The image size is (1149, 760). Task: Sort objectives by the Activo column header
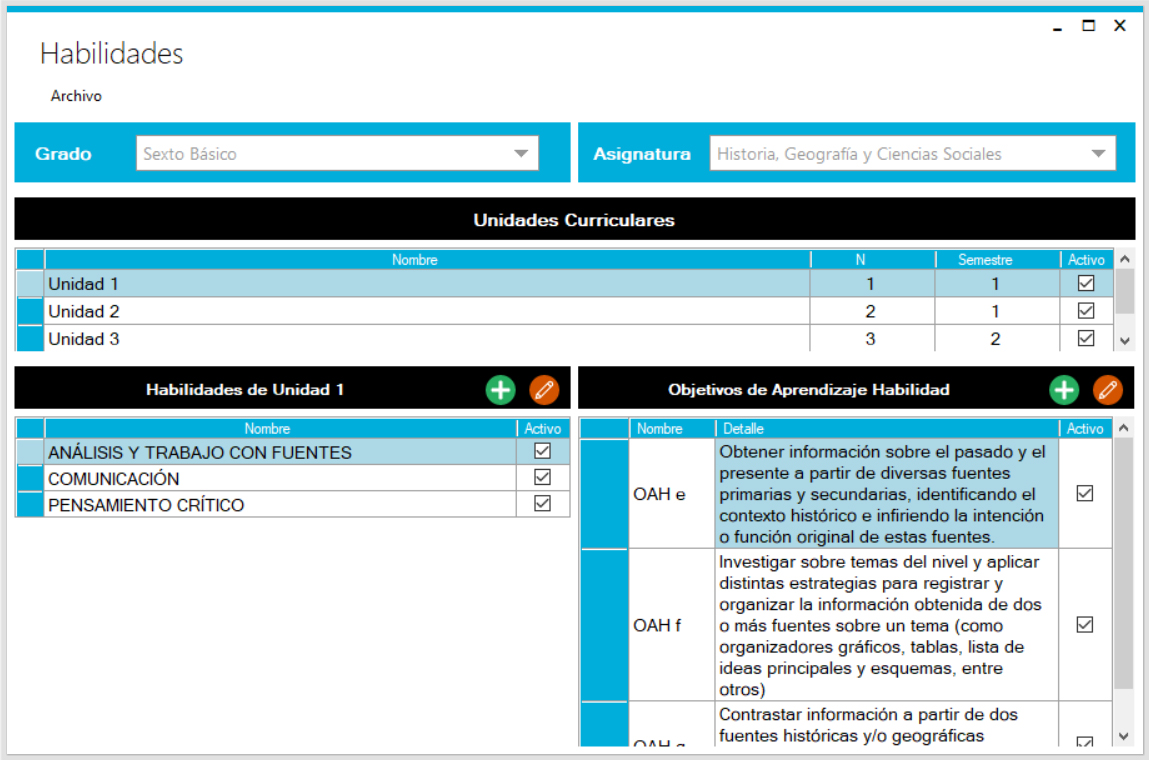coord(1085,429)
